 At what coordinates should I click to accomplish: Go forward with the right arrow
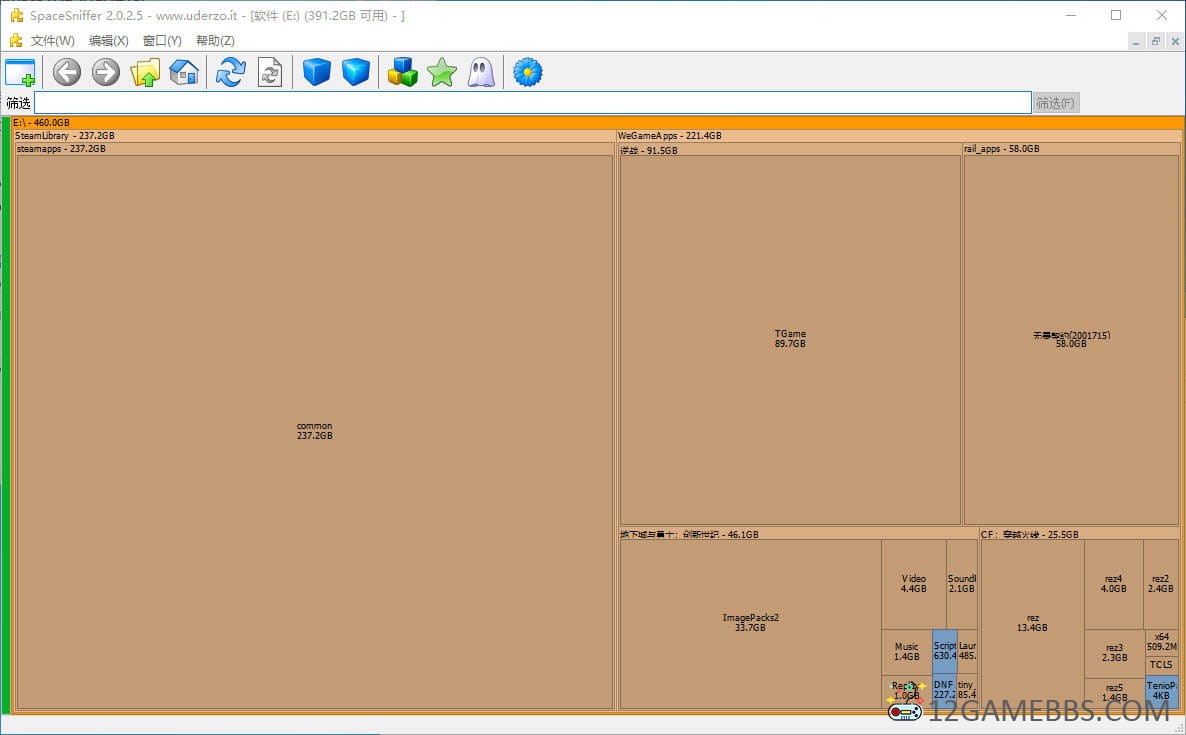[106, 73]
